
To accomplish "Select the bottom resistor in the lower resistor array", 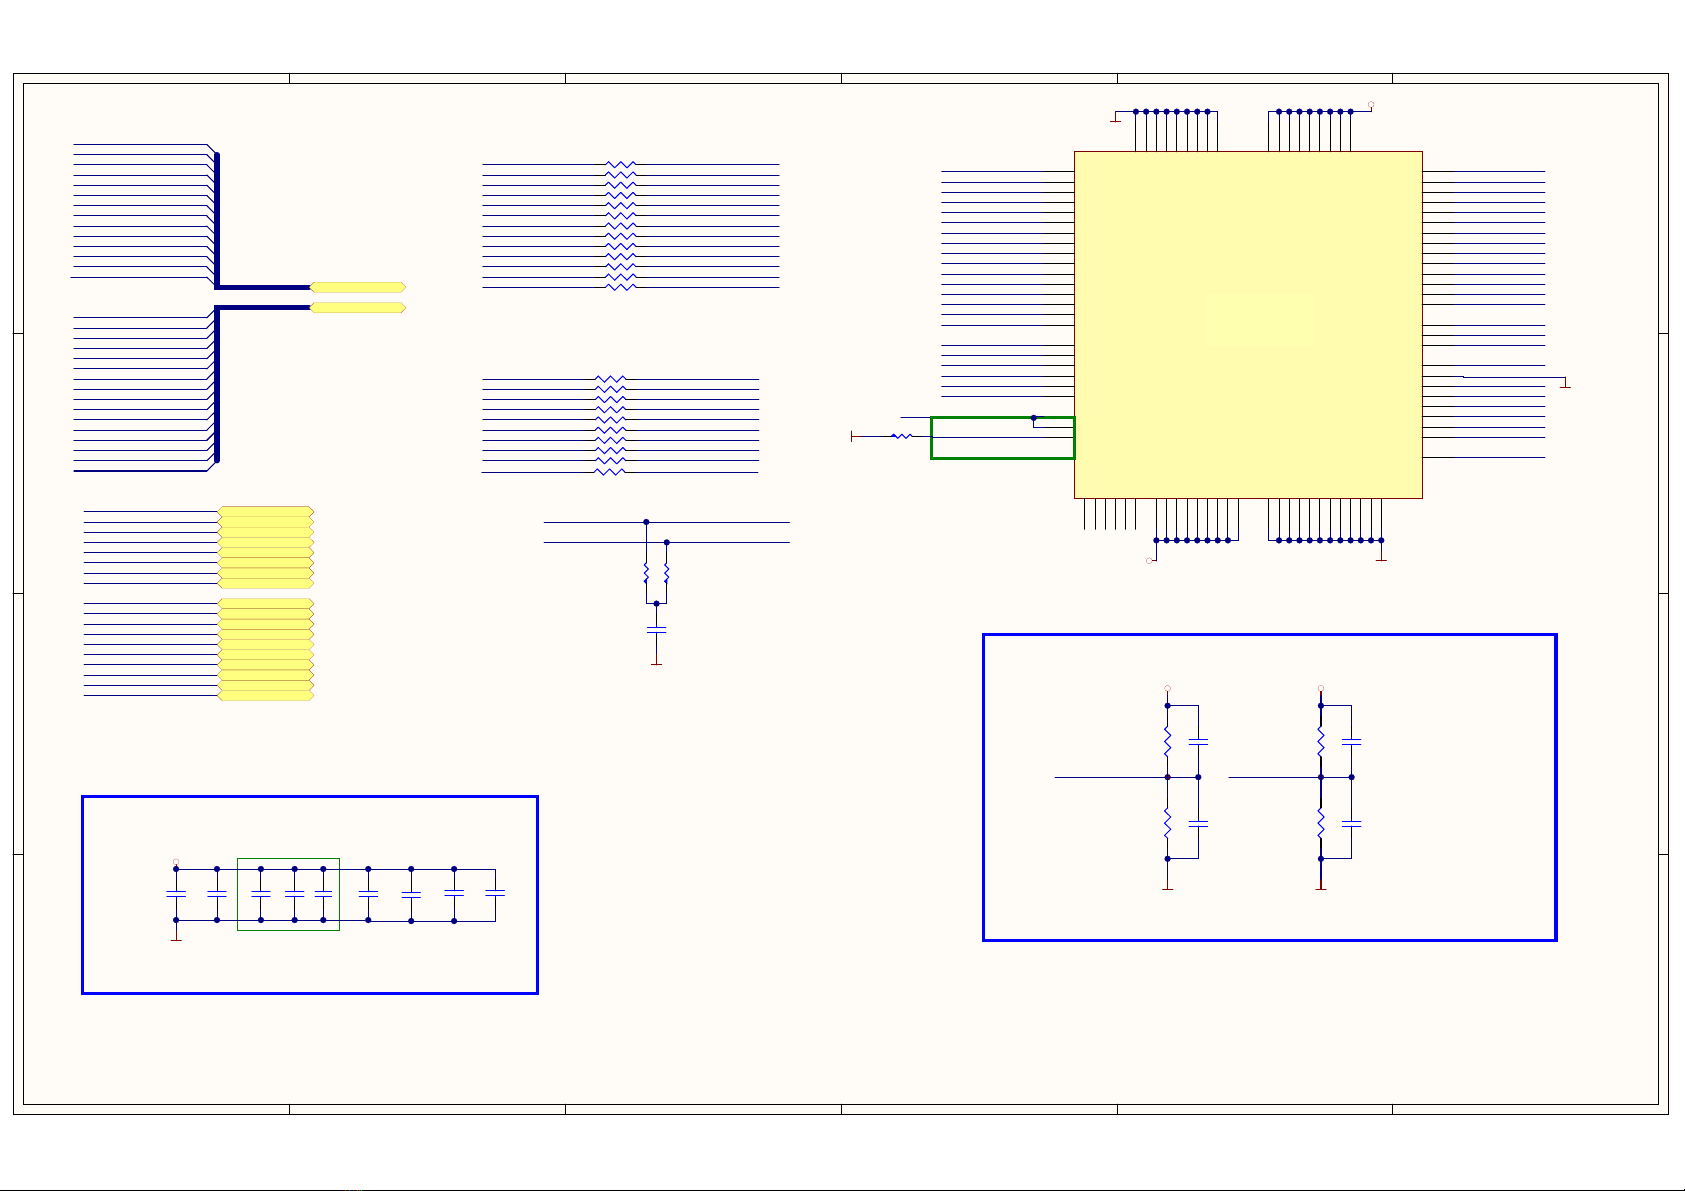I will [609, 472].
